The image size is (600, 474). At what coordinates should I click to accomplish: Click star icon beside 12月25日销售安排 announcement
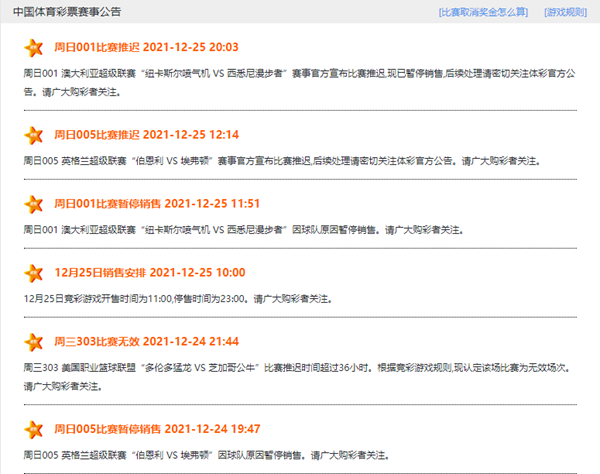click(x=34, y=273)
